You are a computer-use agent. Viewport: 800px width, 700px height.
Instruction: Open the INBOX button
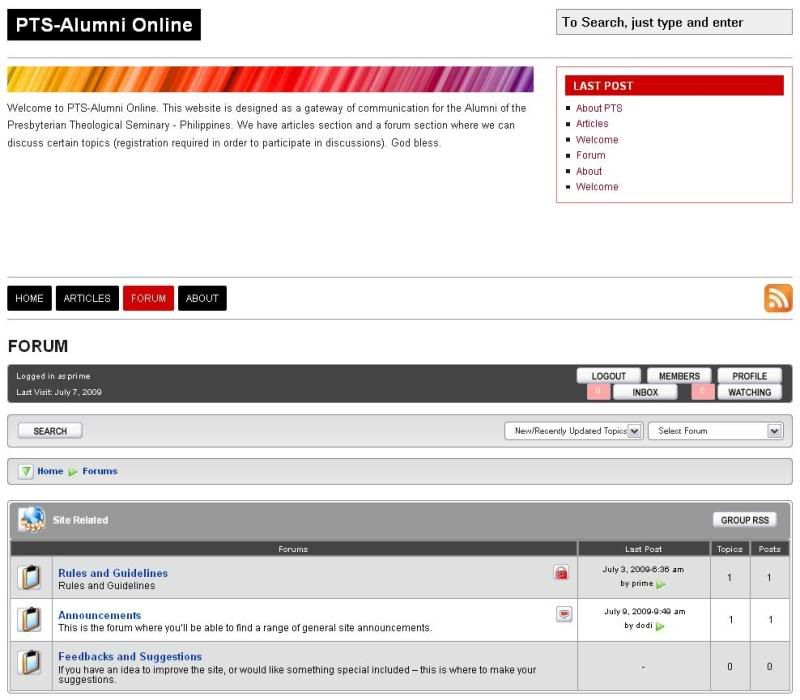point(645,392)
